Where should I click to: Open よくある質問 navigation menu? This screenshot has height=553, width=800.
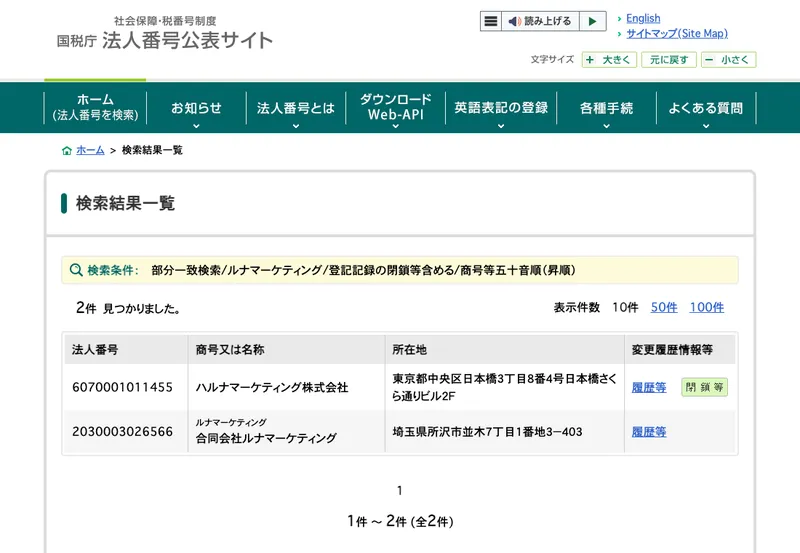[x=706, y=108]
